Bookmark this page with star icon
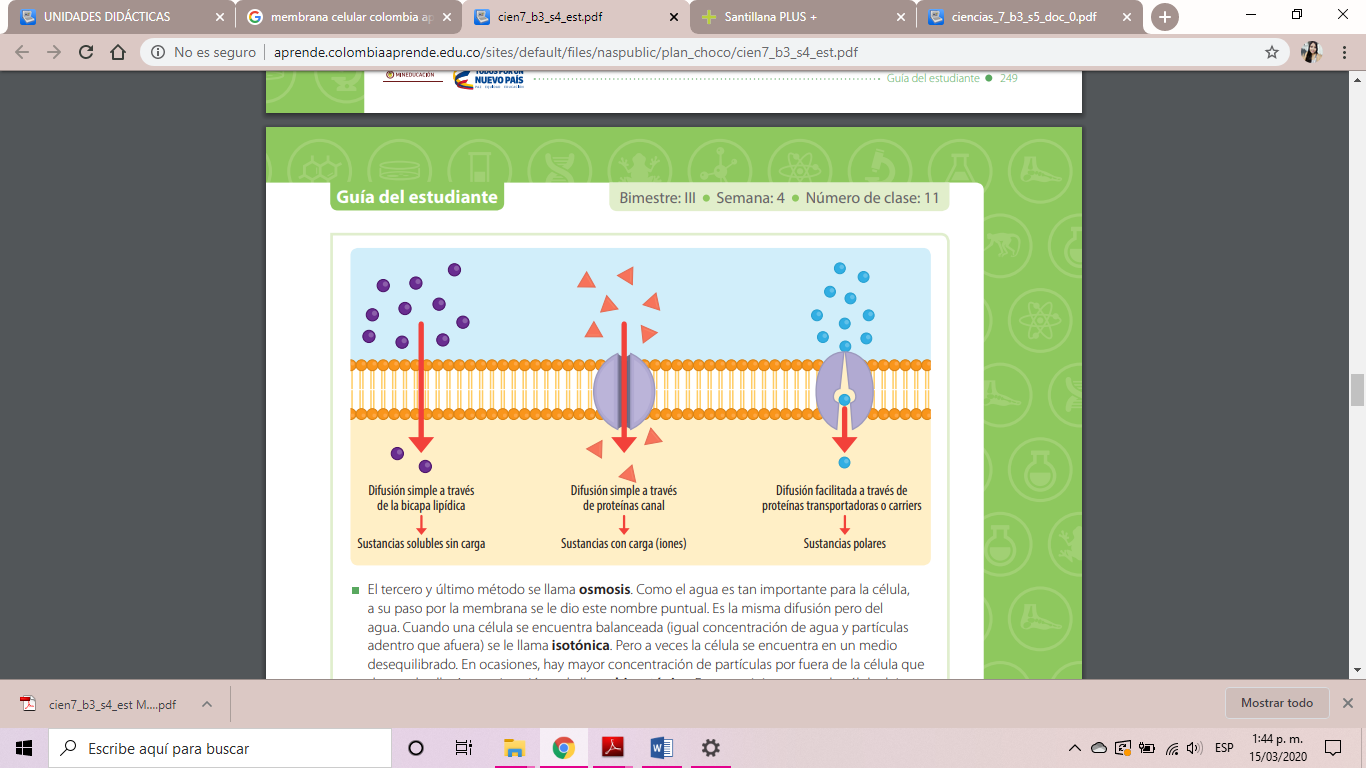This screenshot has width=1366, height=768. 1272,52
